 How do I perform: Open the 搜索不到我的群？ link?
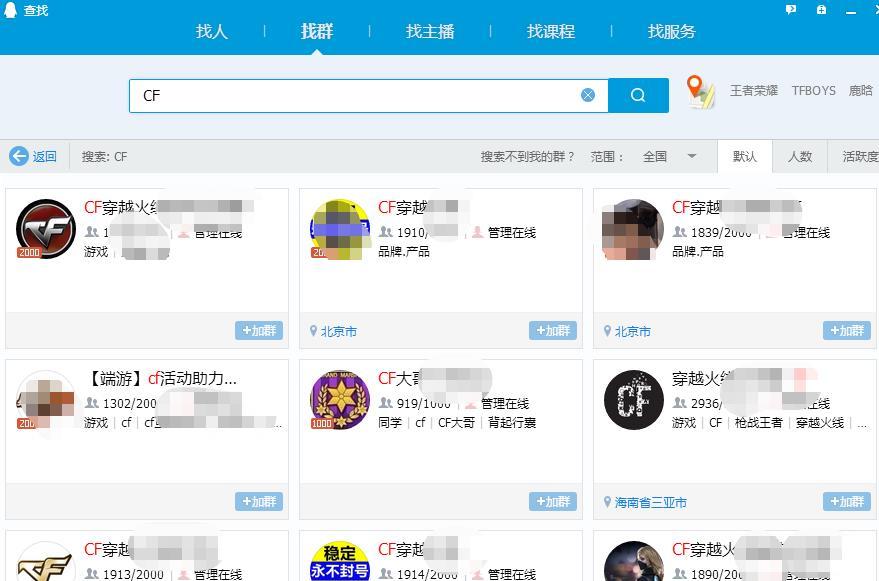click(x=528, y=156)
